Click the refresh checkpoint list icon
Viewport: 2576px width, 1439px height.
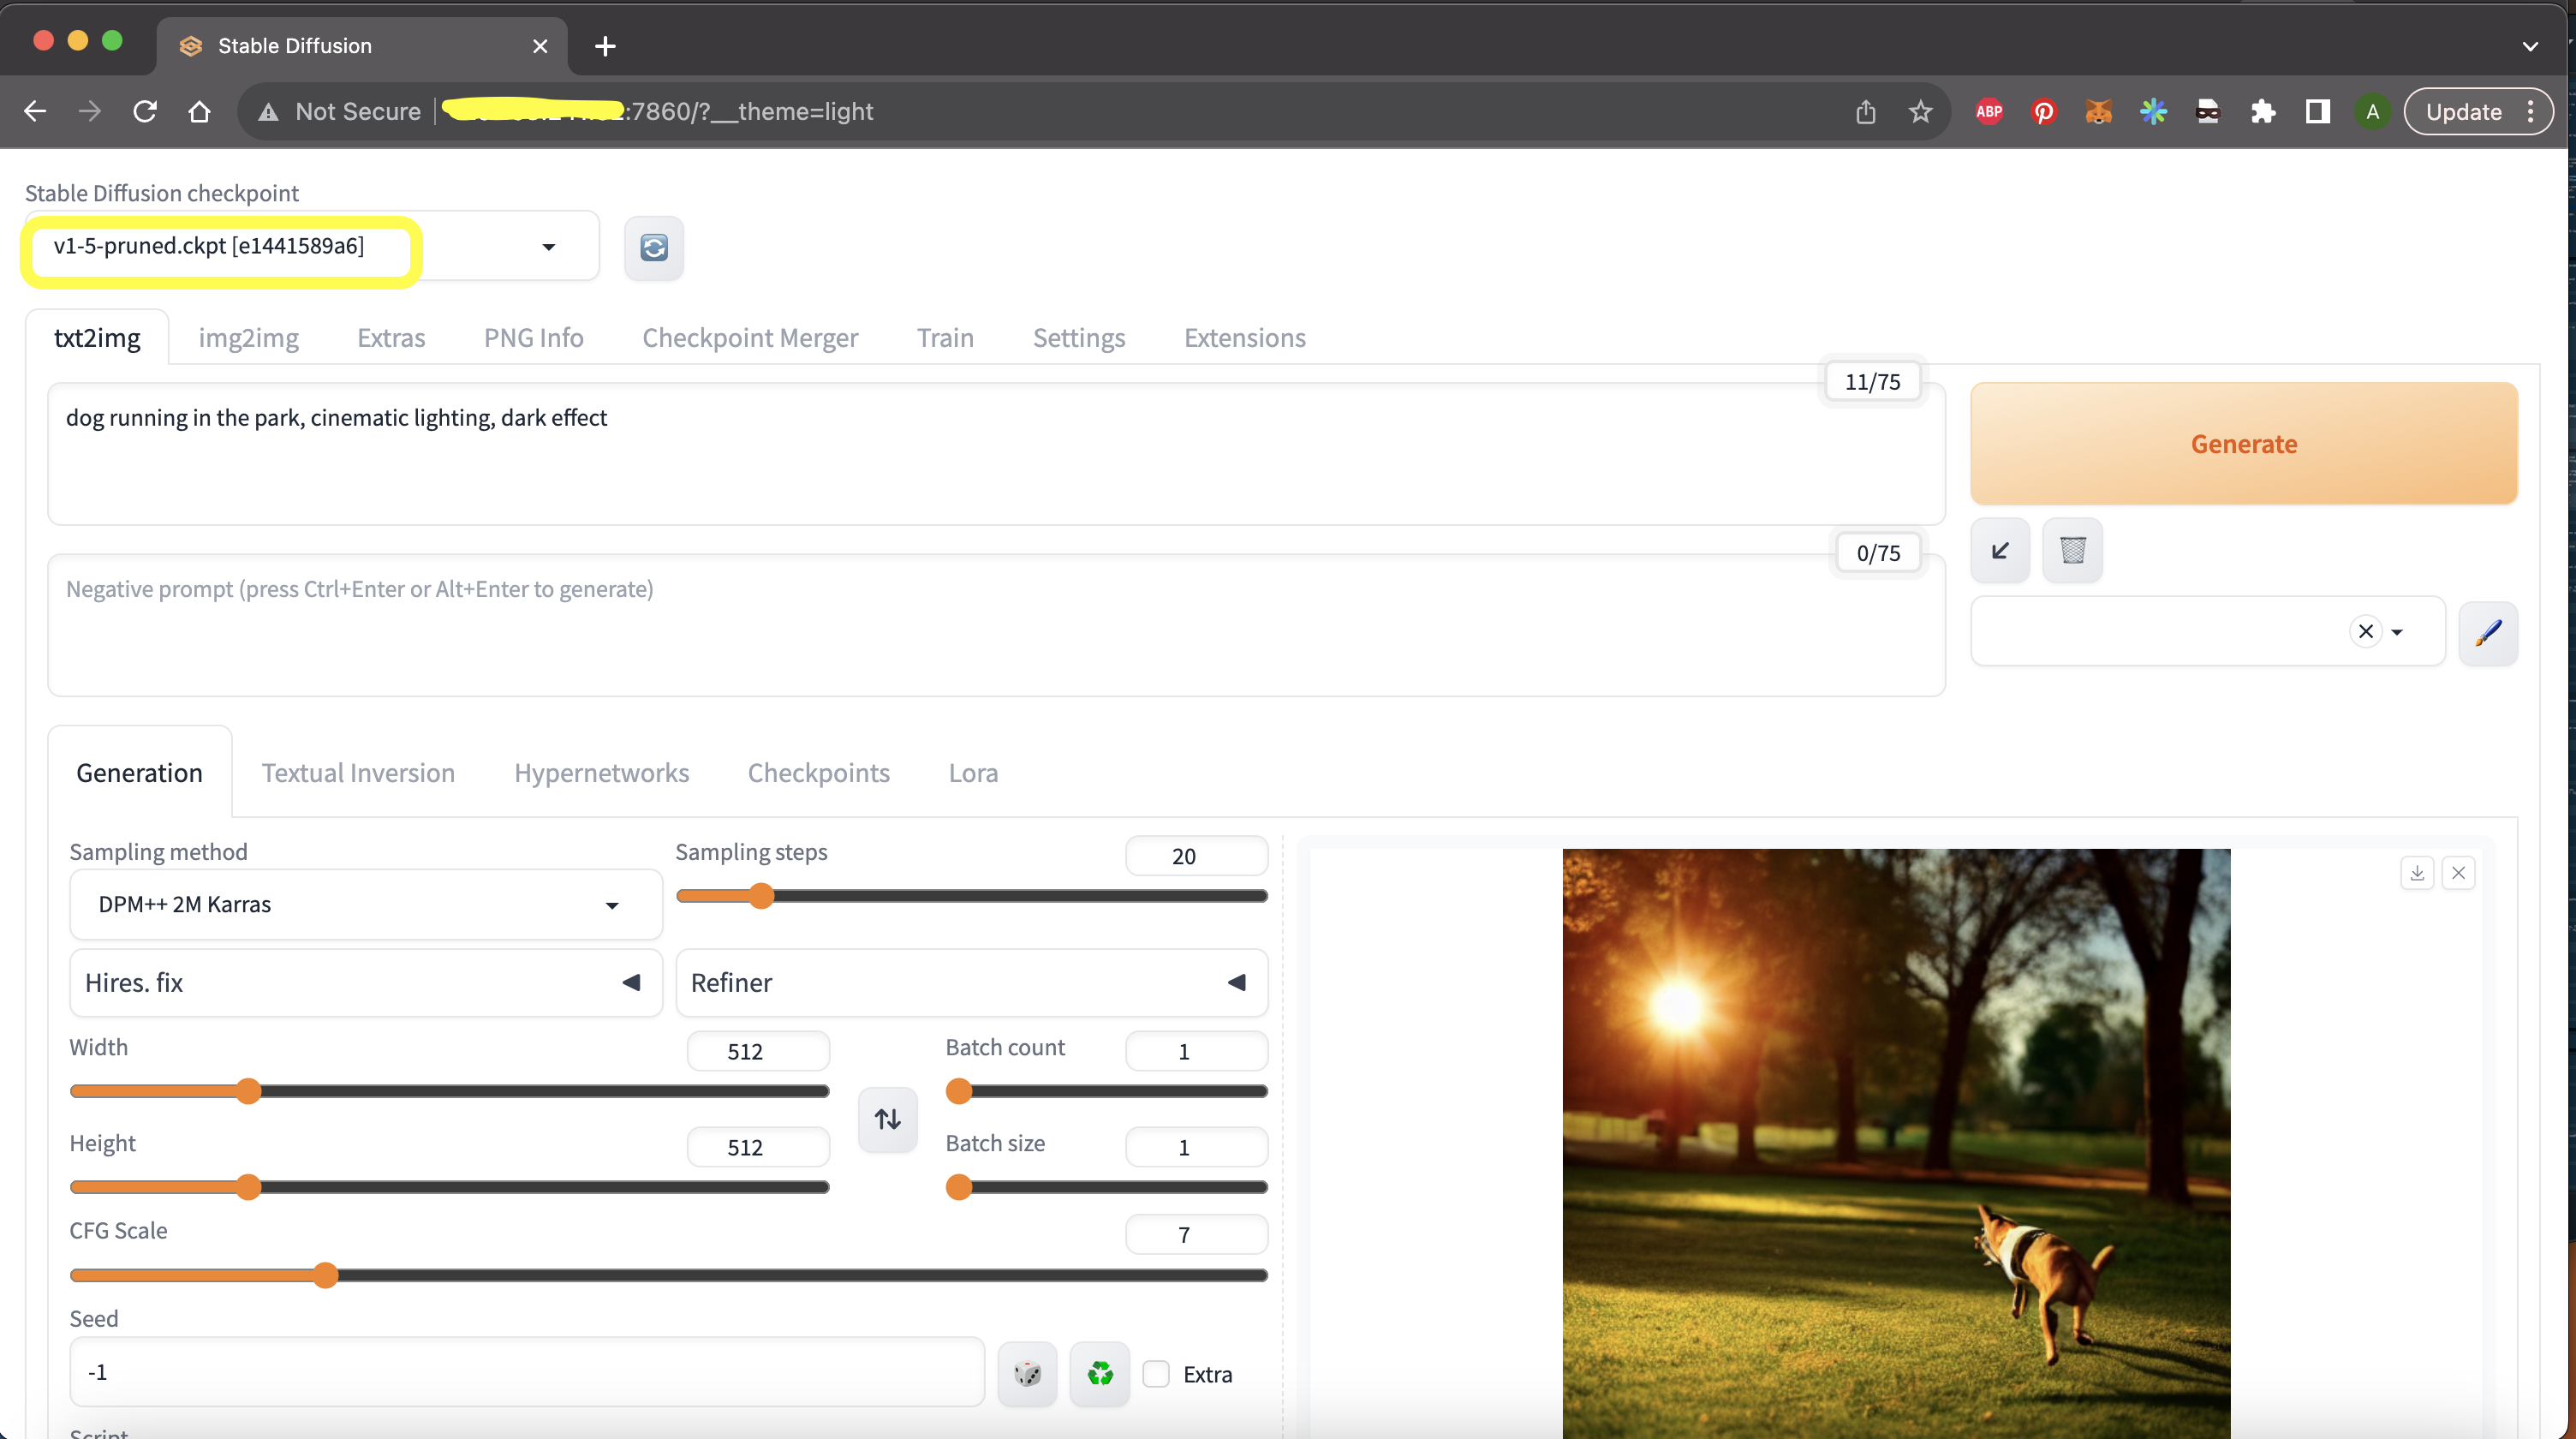click(654, 247)
